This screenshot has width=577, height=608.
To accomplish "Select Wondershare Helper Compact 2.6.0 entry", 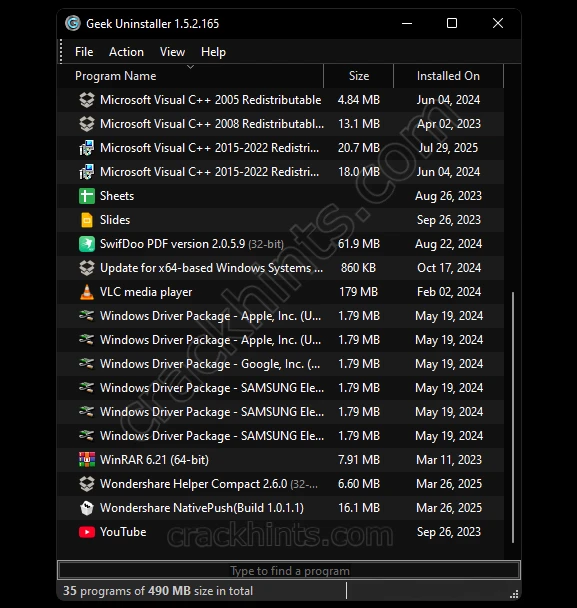I will pyautogui.click(x=281, y=484).
